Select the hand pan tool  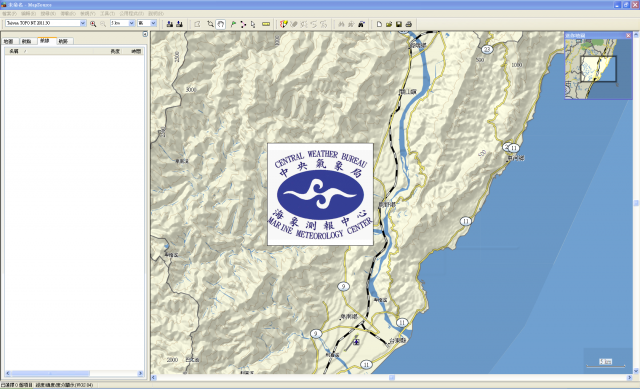[220, 24]
